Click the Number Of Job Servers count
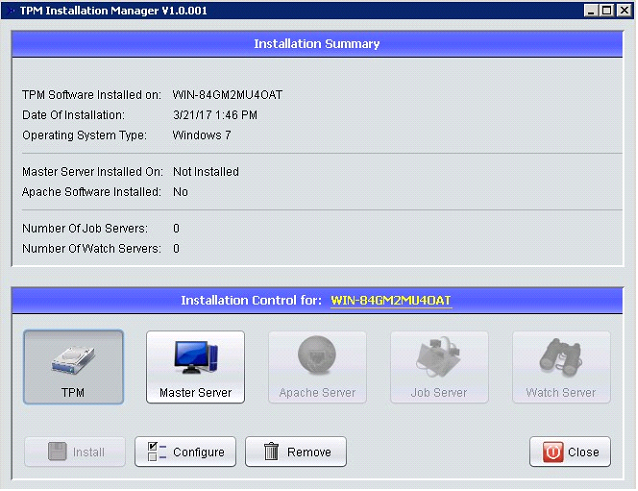638x491 pixels. [x=176, y=229]
